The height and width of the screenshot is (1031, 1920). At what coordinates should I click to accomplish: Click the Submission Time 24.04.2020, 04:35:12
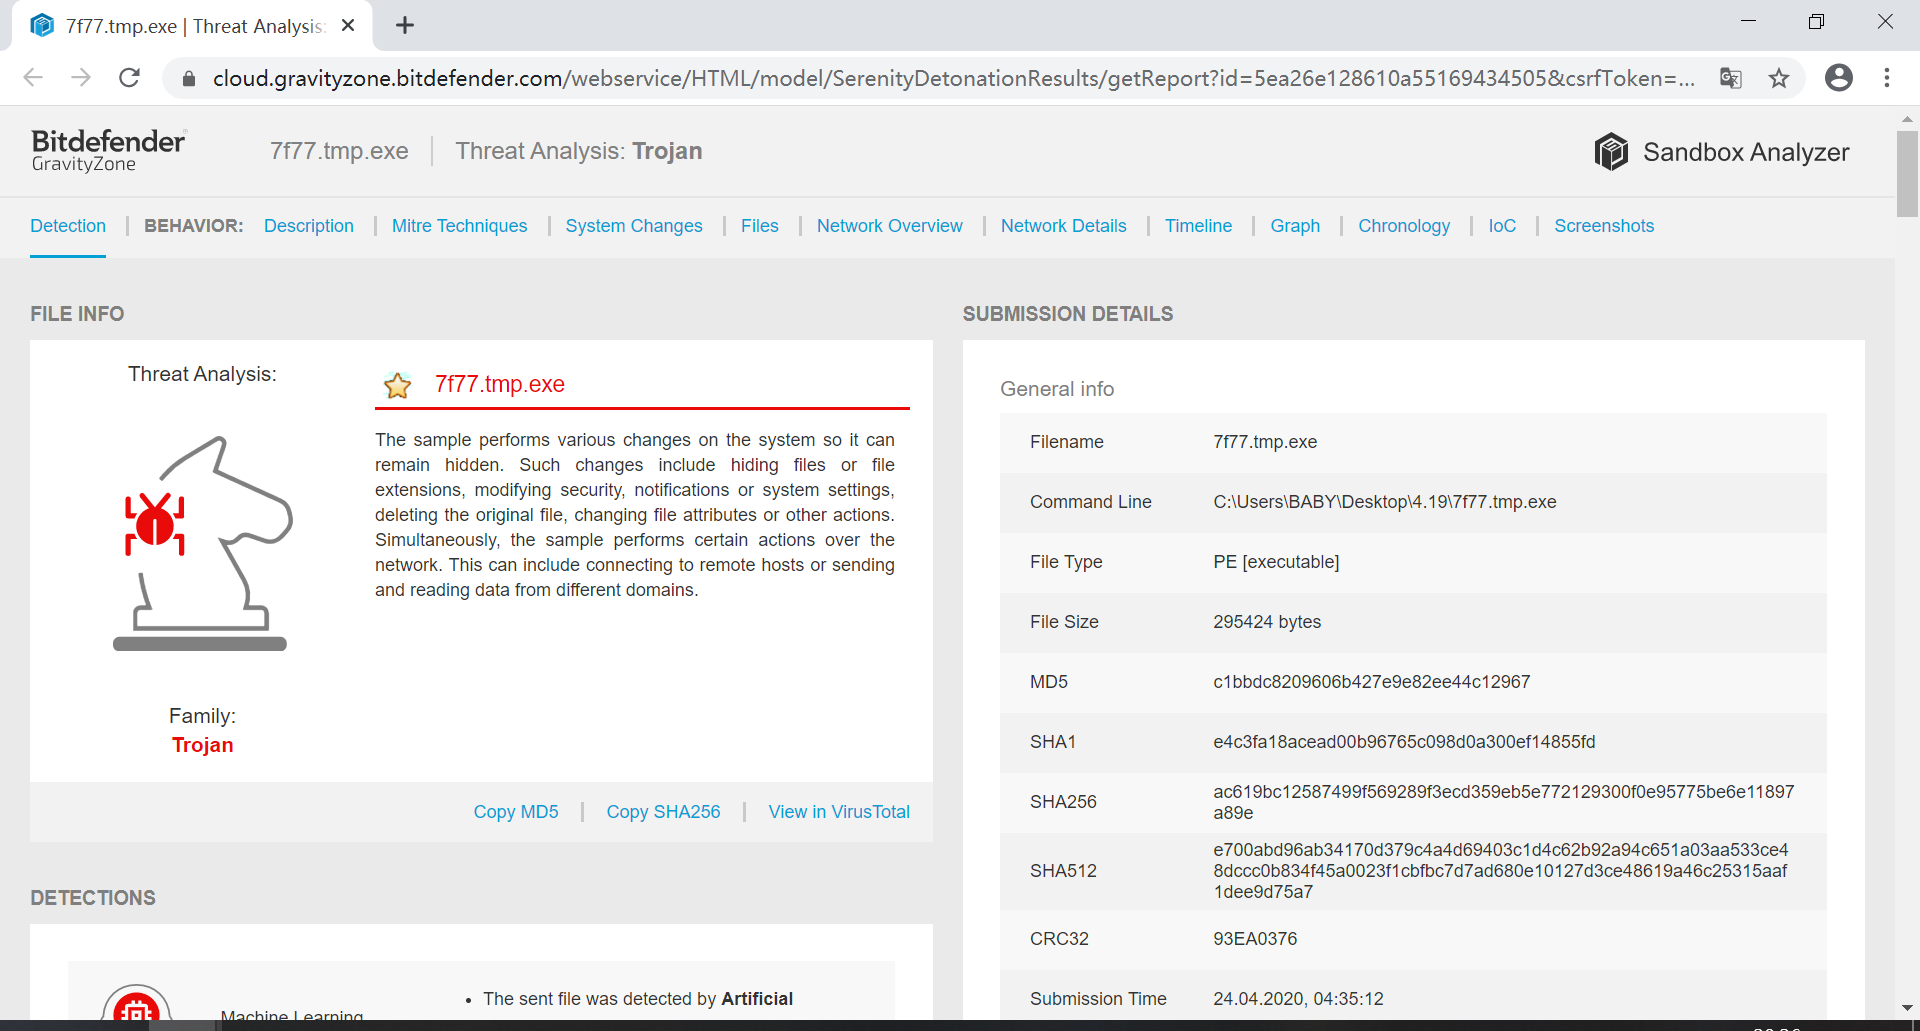coord(1298,999)
